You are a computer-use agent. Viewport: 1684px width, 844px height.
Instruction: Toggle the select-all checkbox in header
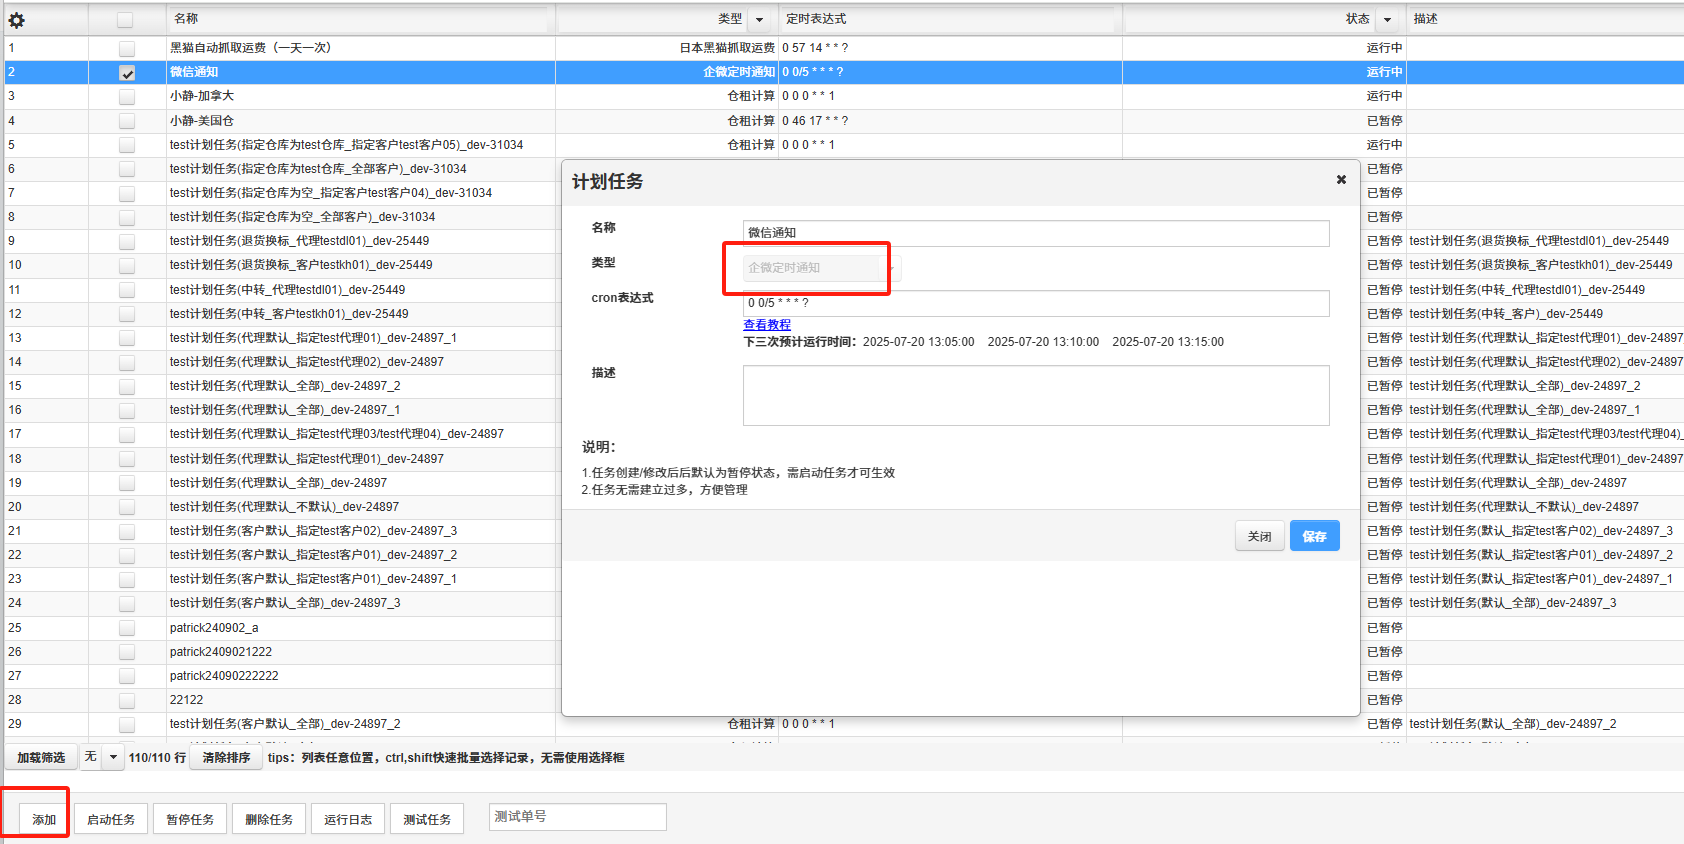[125, 20]
